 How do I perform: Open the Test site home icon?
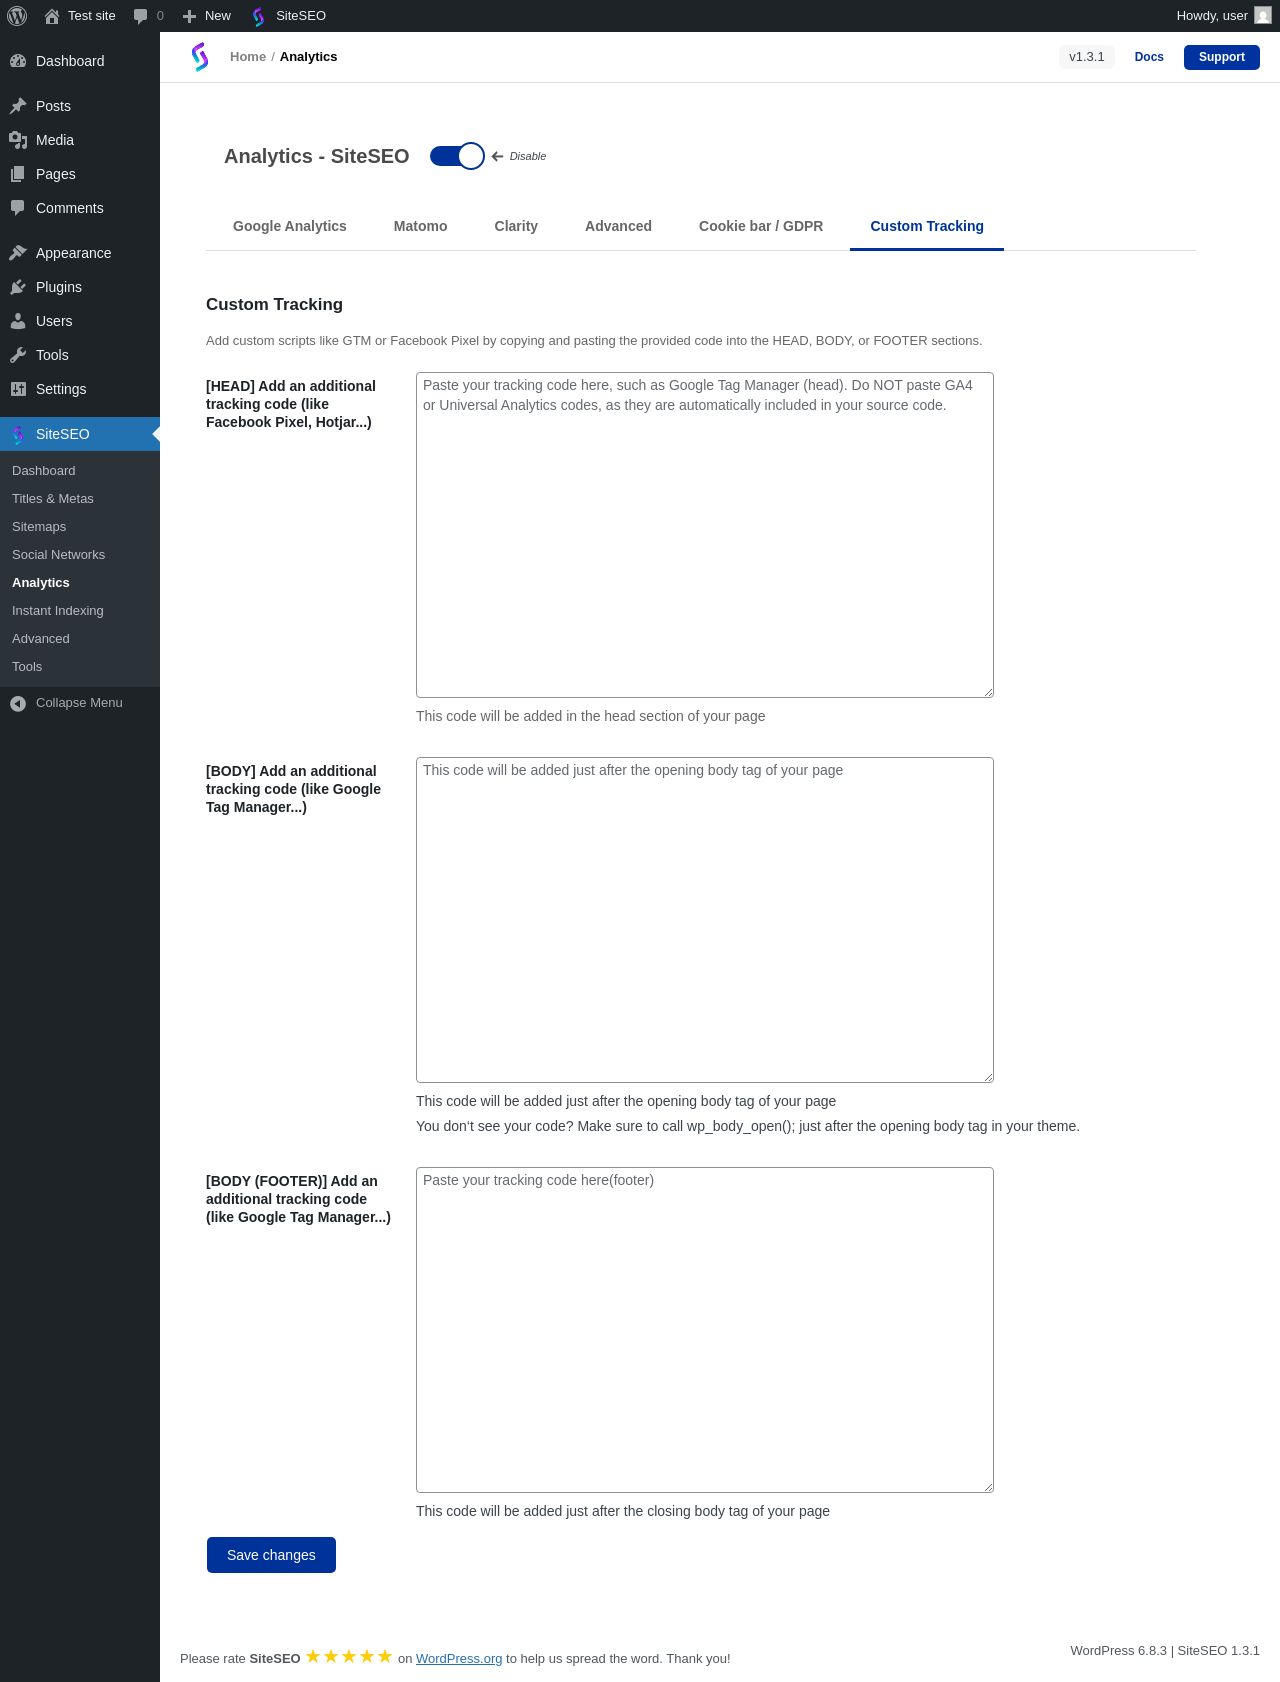pyautogui.click(x=52, y=16)
